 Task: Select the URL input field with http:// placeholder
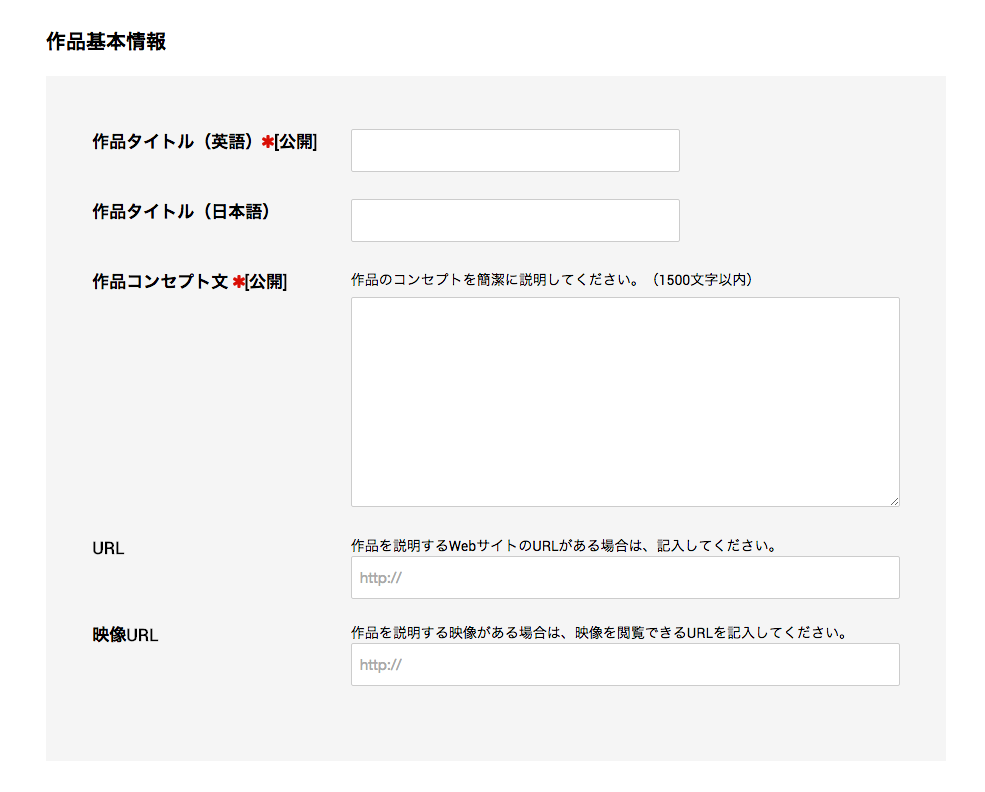(625, 577)
